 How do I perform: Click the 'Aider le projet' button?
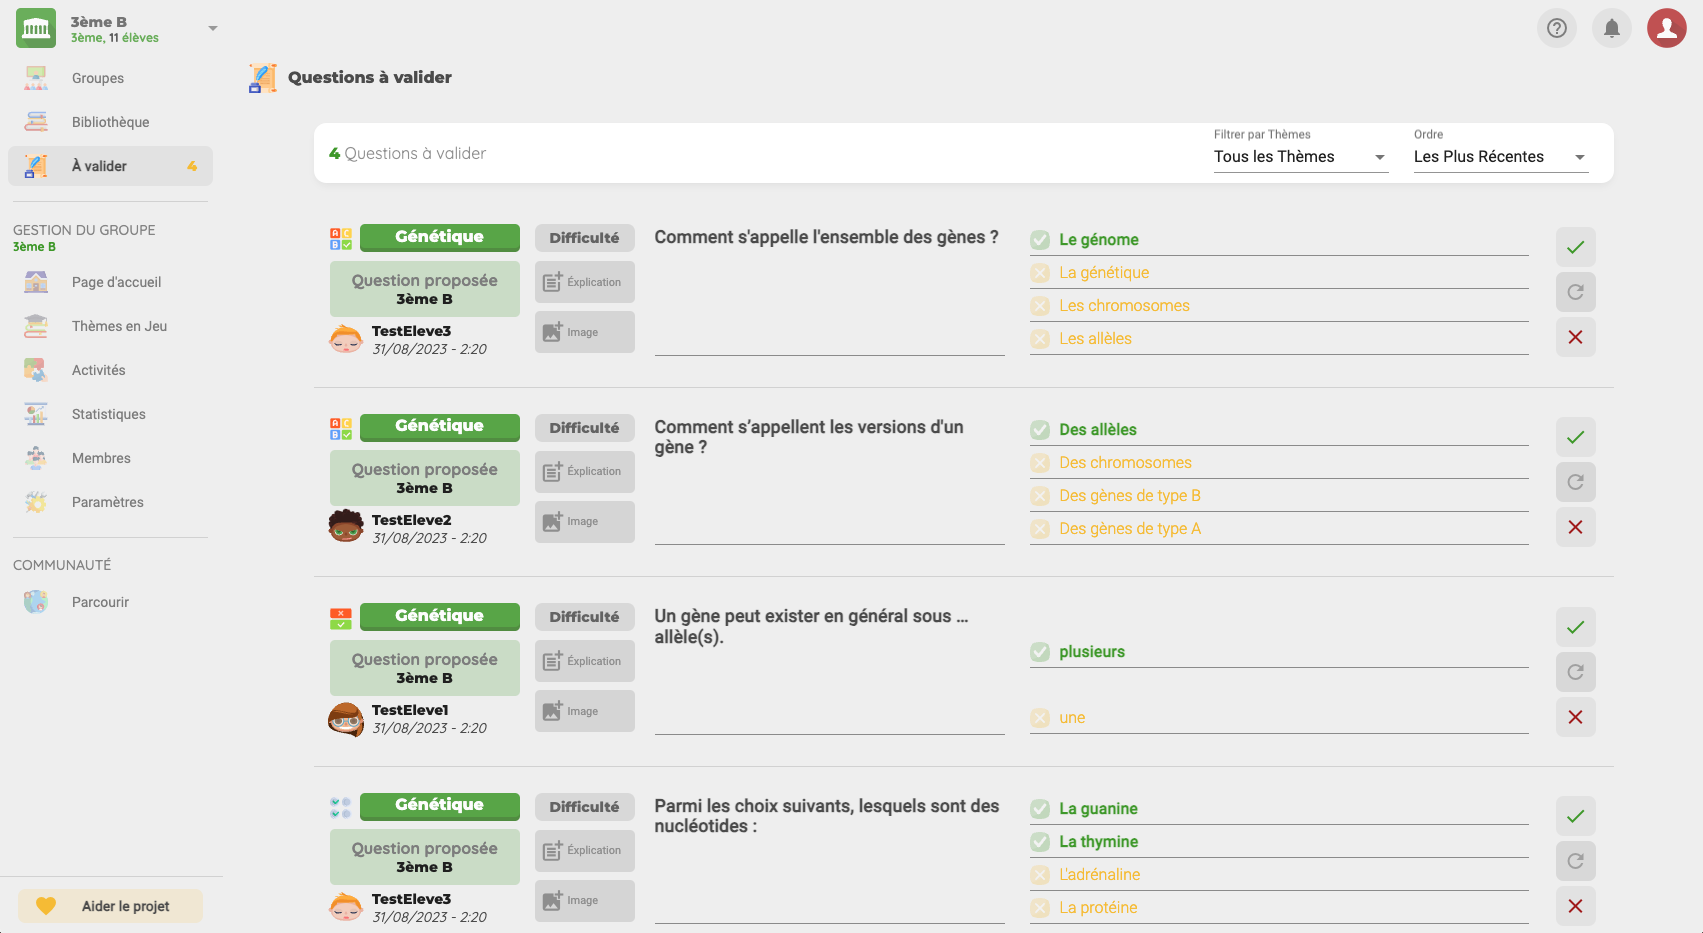pyautogui.click(x=111, y=906)
